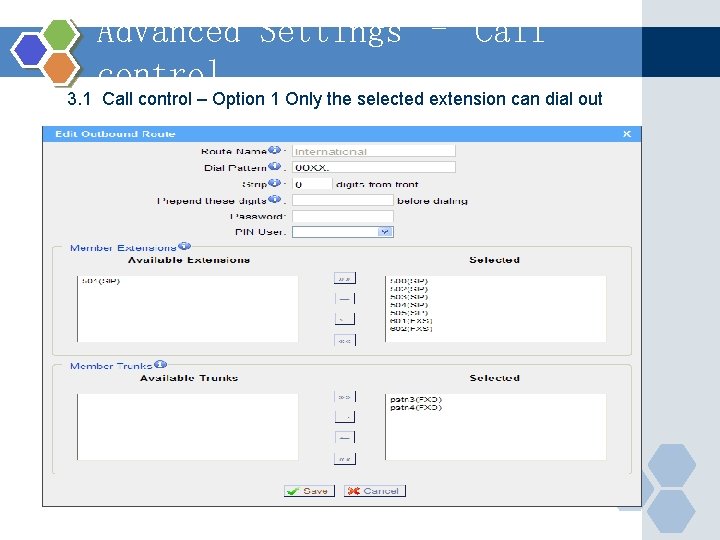
Task: Open Member Extensions info icon
Action: click(x=184, y=246)
